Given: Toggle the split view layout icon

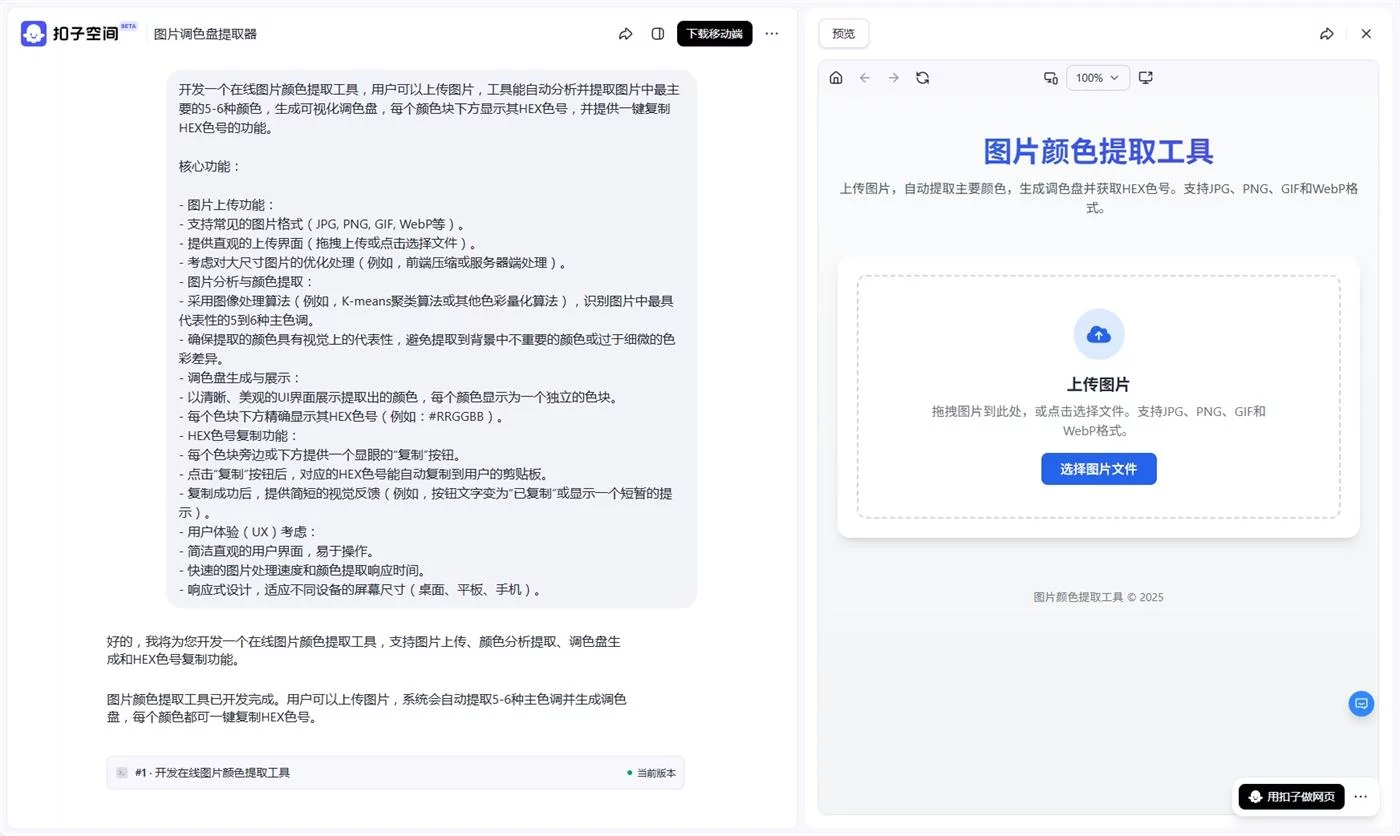Looking at the screenshot, I should [657, 33].
